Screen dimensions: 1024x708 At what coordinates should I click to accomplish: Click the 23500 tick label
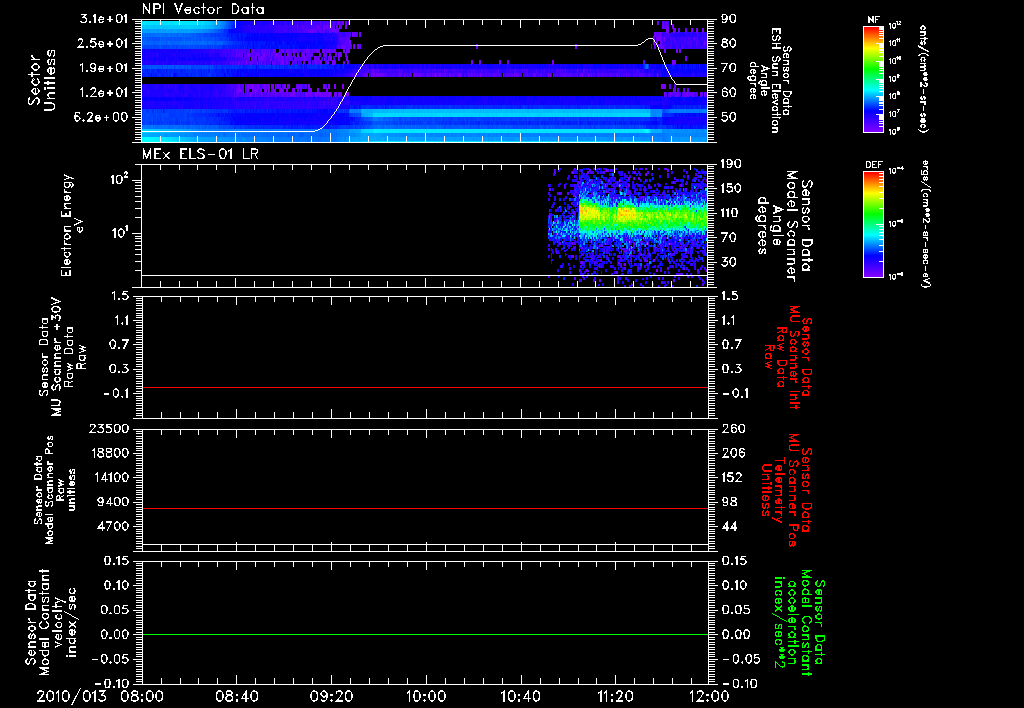110,429
